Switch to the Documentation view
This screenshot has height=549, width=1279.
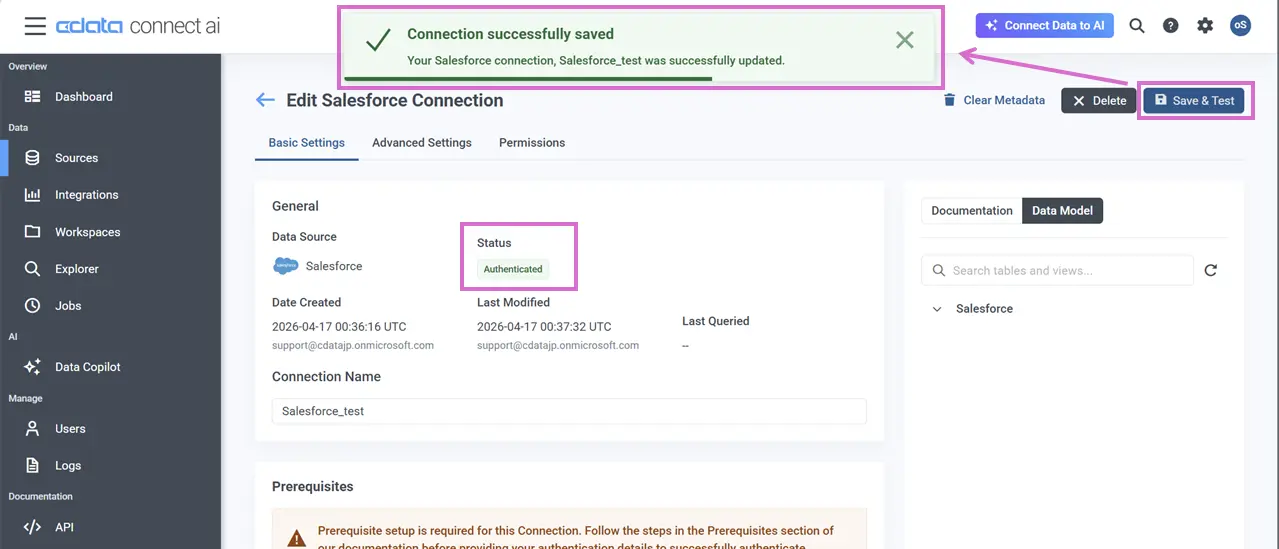tap(971, 211)
